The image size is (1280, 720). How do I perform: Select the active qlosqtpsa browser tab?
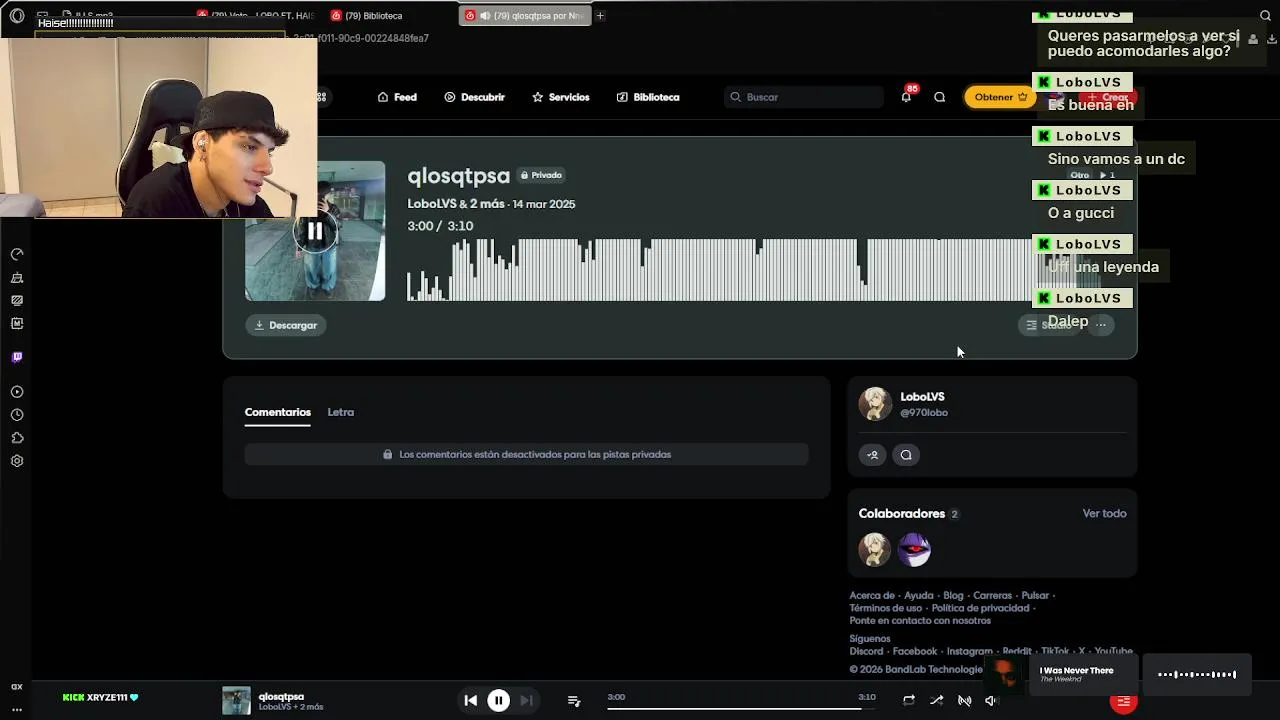click(x=524, y=16)
